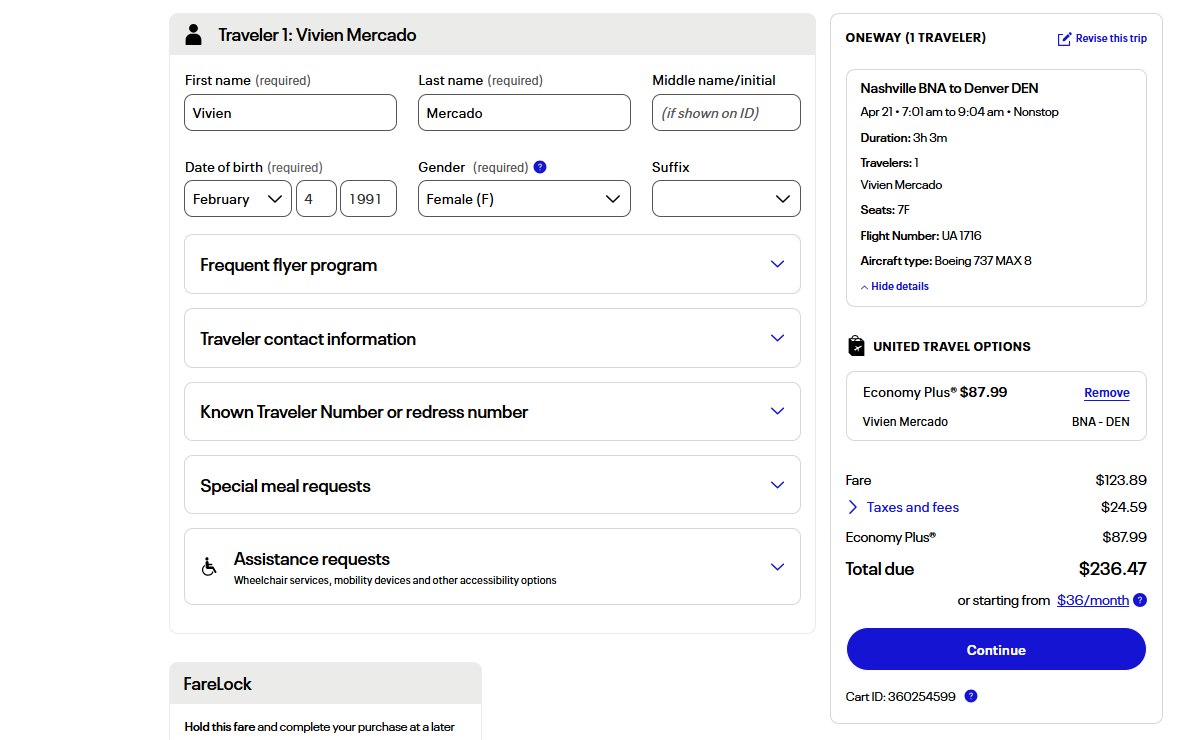Click the monthly payment help icon
The height and width of the screenshot is (740, 1200).
pos(1140,600)
